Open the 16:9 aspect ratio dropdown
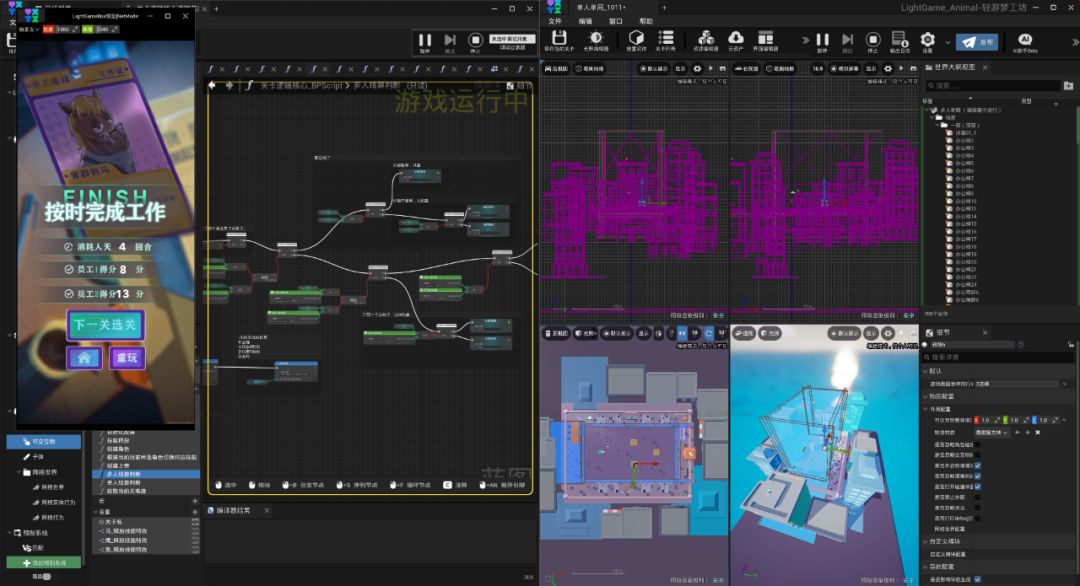The width and height of the screenshot is (1080, 586). 818,69
